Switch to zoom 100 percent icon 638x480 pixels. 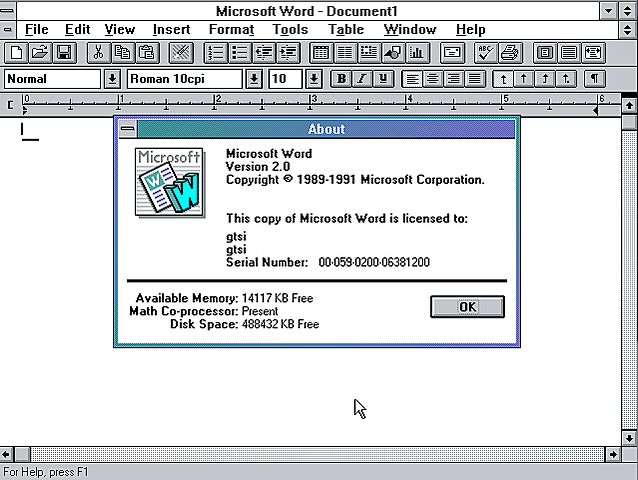point(569,53)
